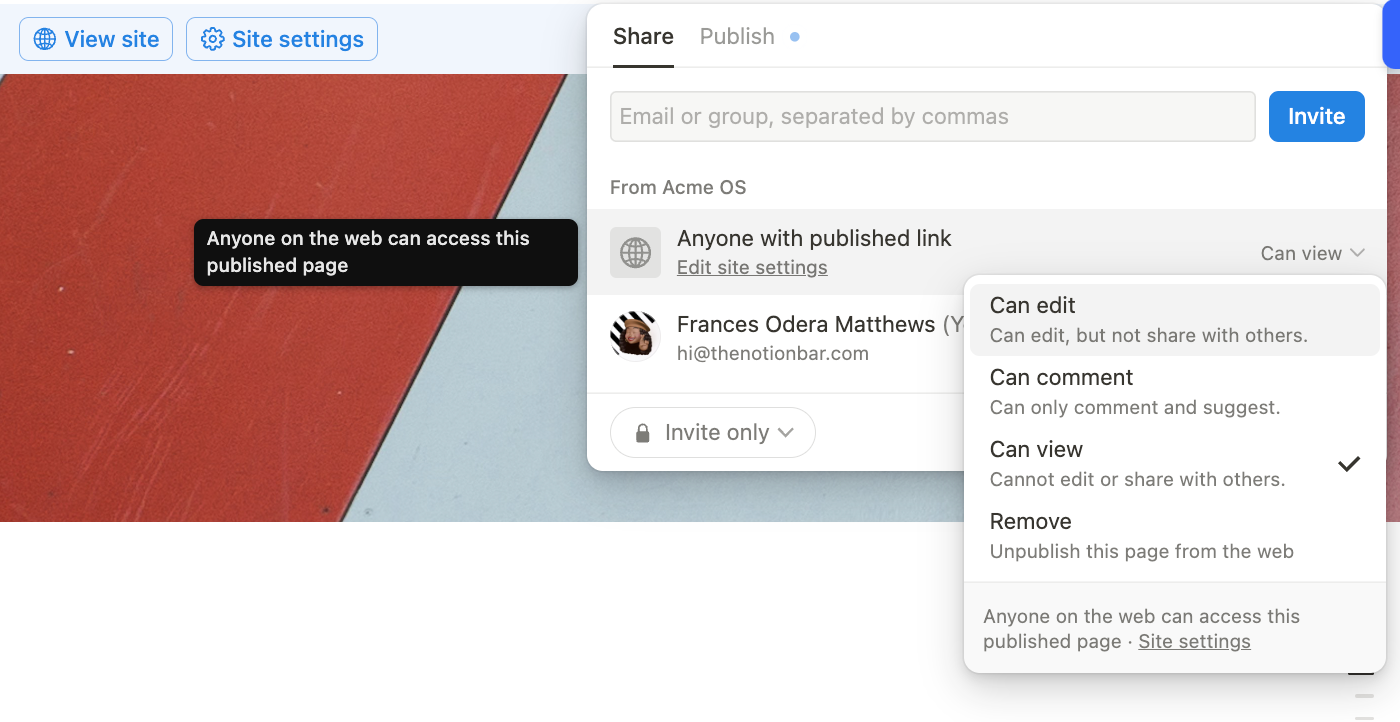Viewport: 1400px width, 722px height.
Task: Click the name Frances Odera Matthews
Action: (x=806, y=324)
